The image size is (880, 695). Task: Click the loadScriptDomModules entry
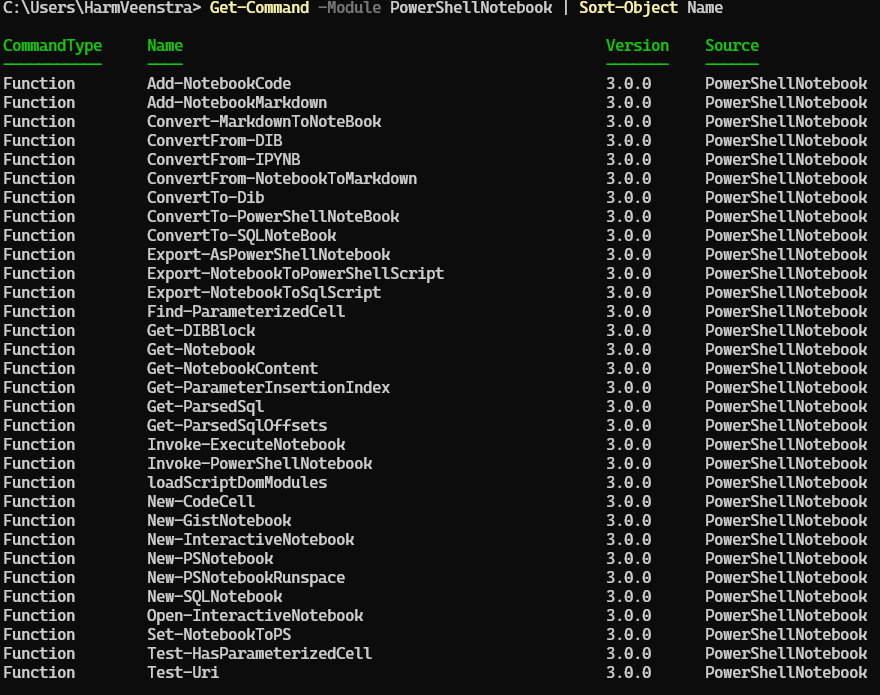click(x=237, y=483)
